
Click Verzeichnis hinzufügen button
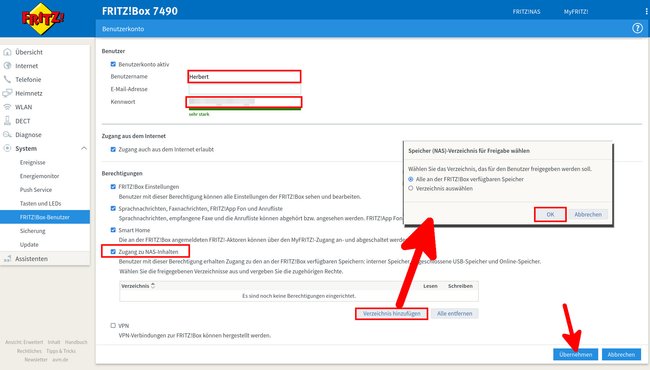click(x=391, y=313)
